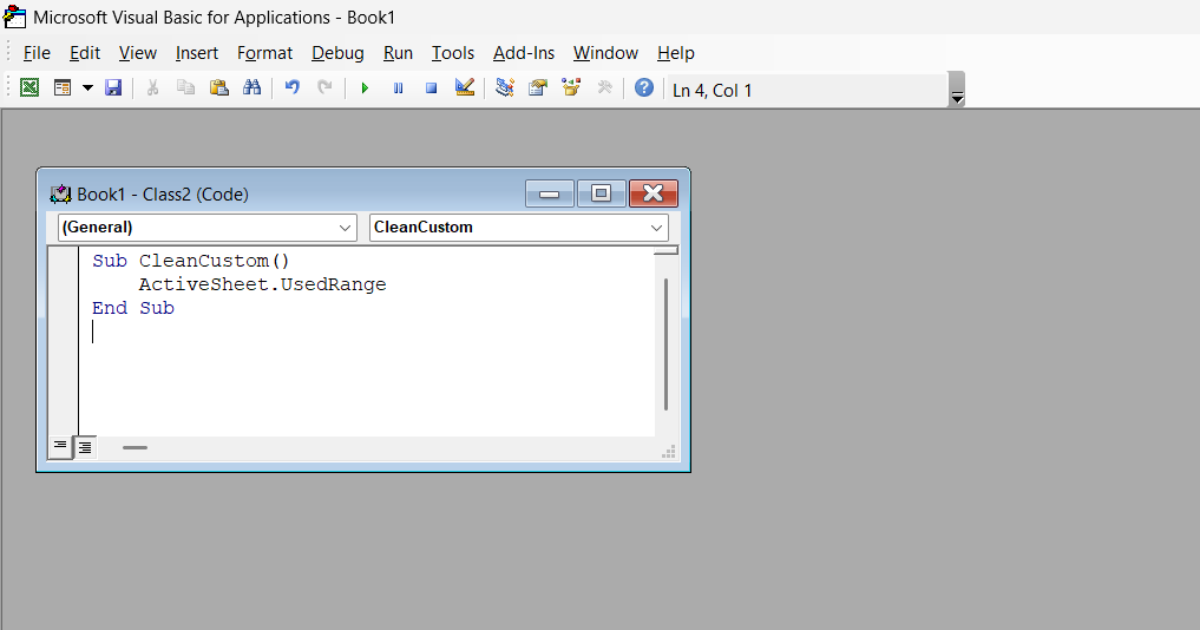
Task: Click the code window vertical scrollbar
Action: tap(666, 345)
